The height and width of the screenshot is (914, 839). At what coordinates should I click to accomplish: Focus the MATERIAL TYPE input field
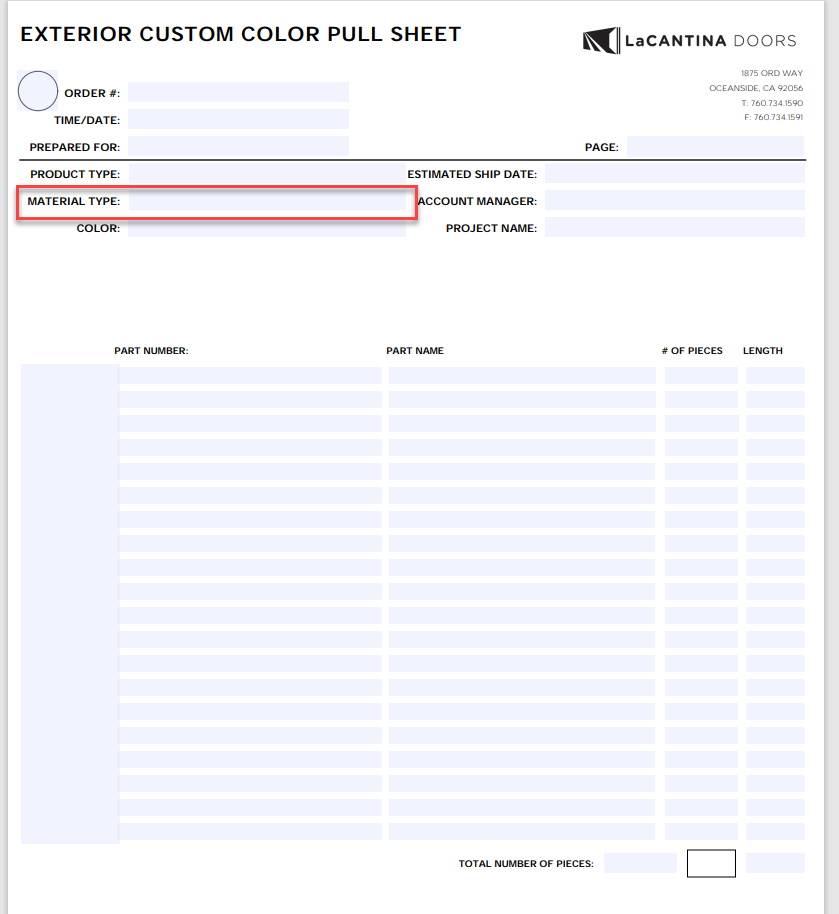pyautogui.click(x=267, y=201)
